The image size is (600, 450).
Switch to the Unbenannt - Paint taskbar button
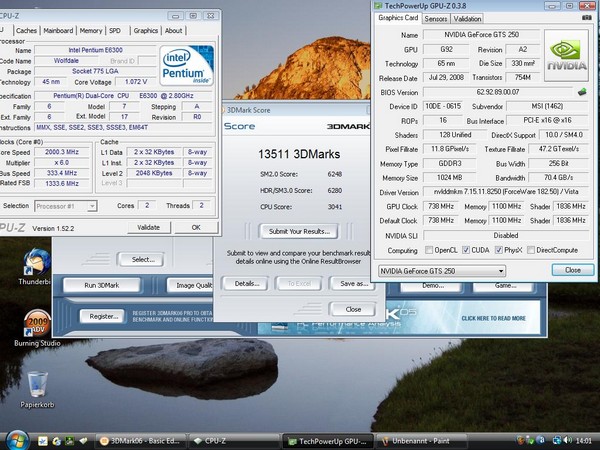tap(422, 441)
